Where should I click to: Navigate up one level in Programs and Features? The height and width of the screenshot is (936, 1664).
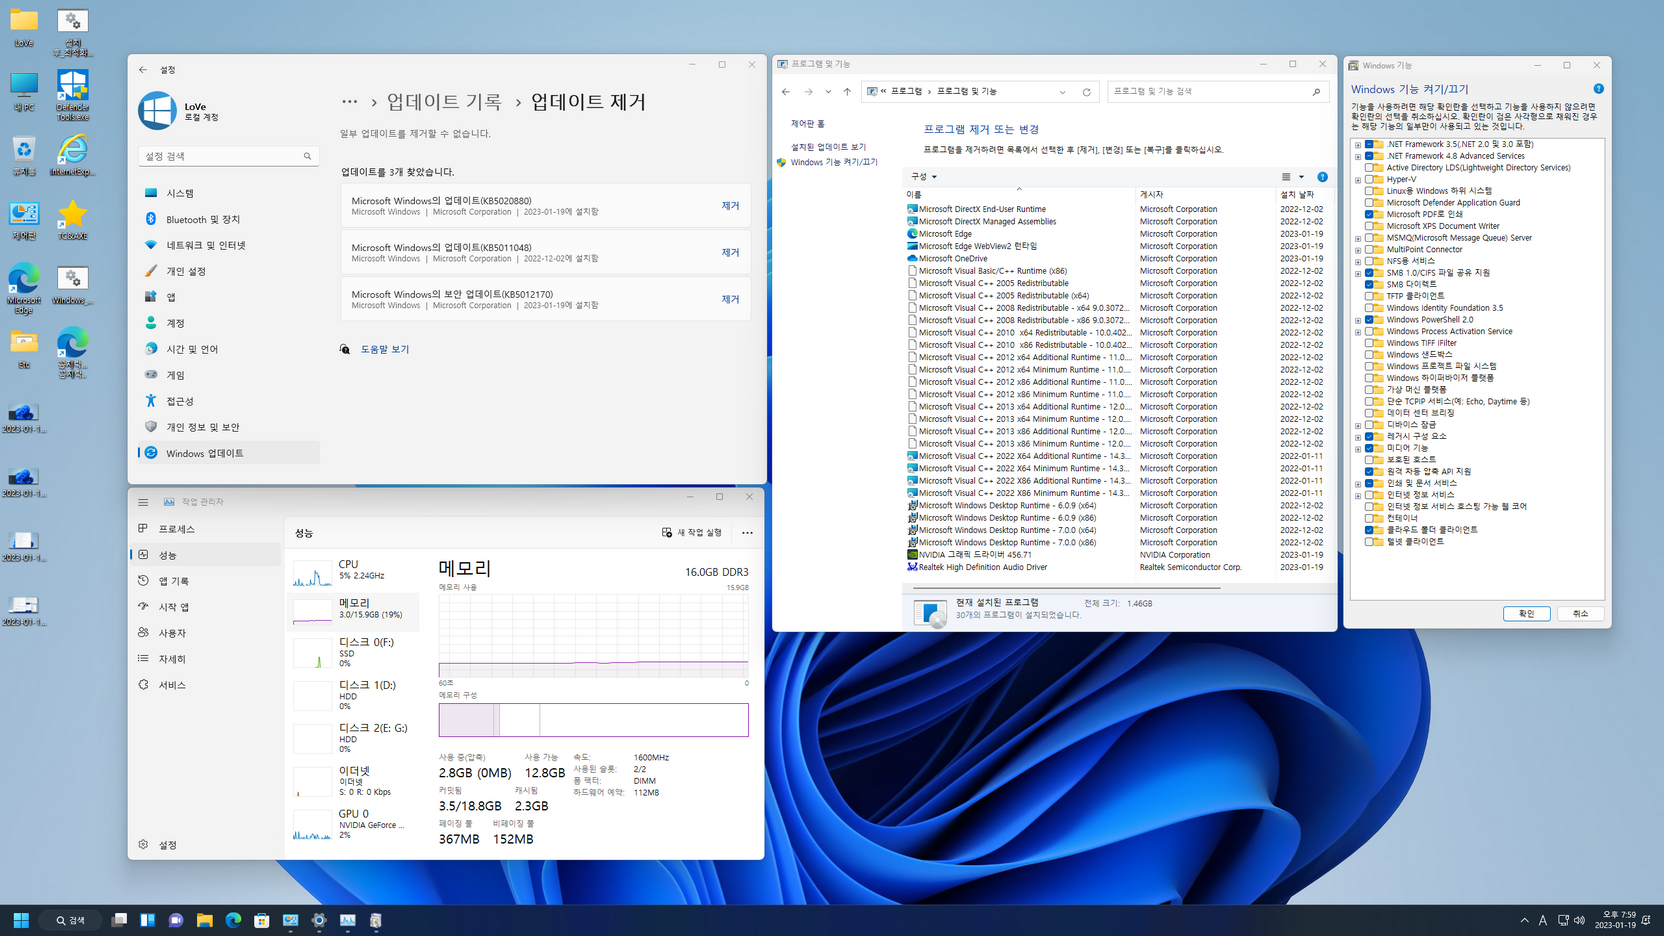(x=847, y=92)
